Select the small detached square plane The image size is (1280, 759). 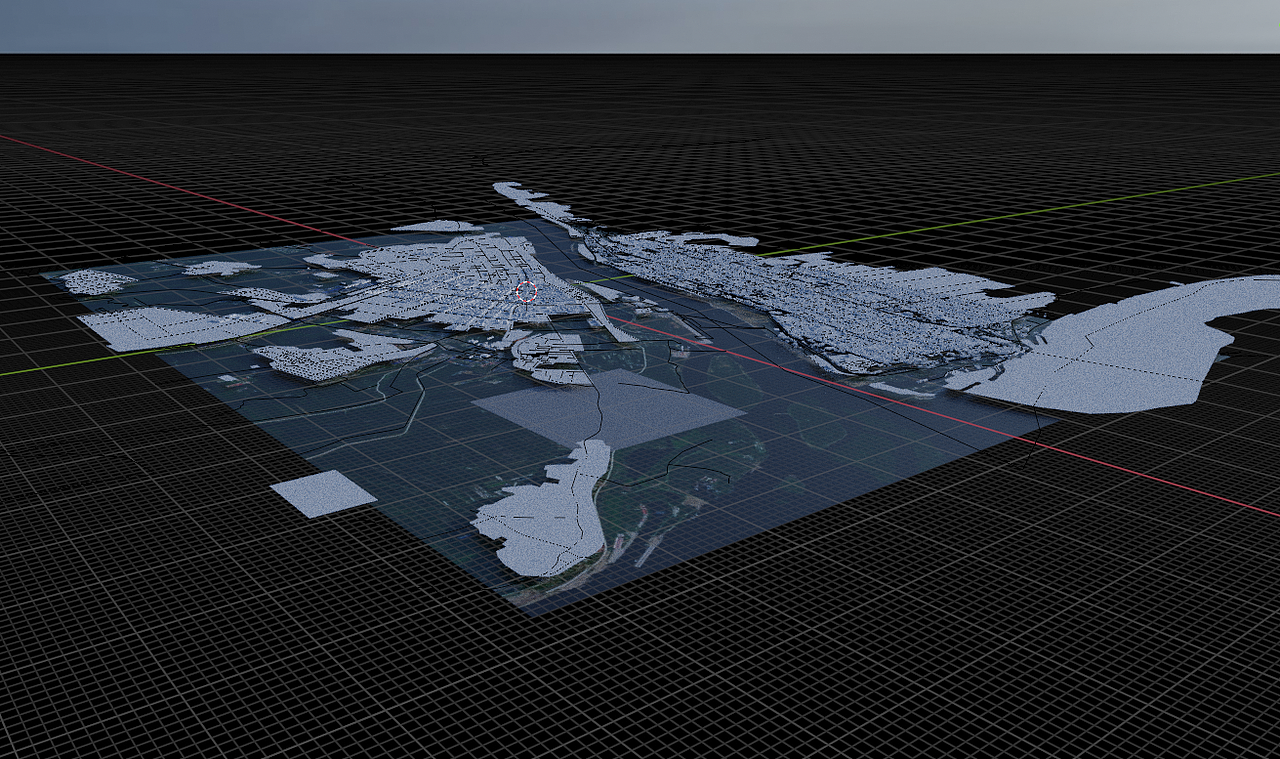324,494
